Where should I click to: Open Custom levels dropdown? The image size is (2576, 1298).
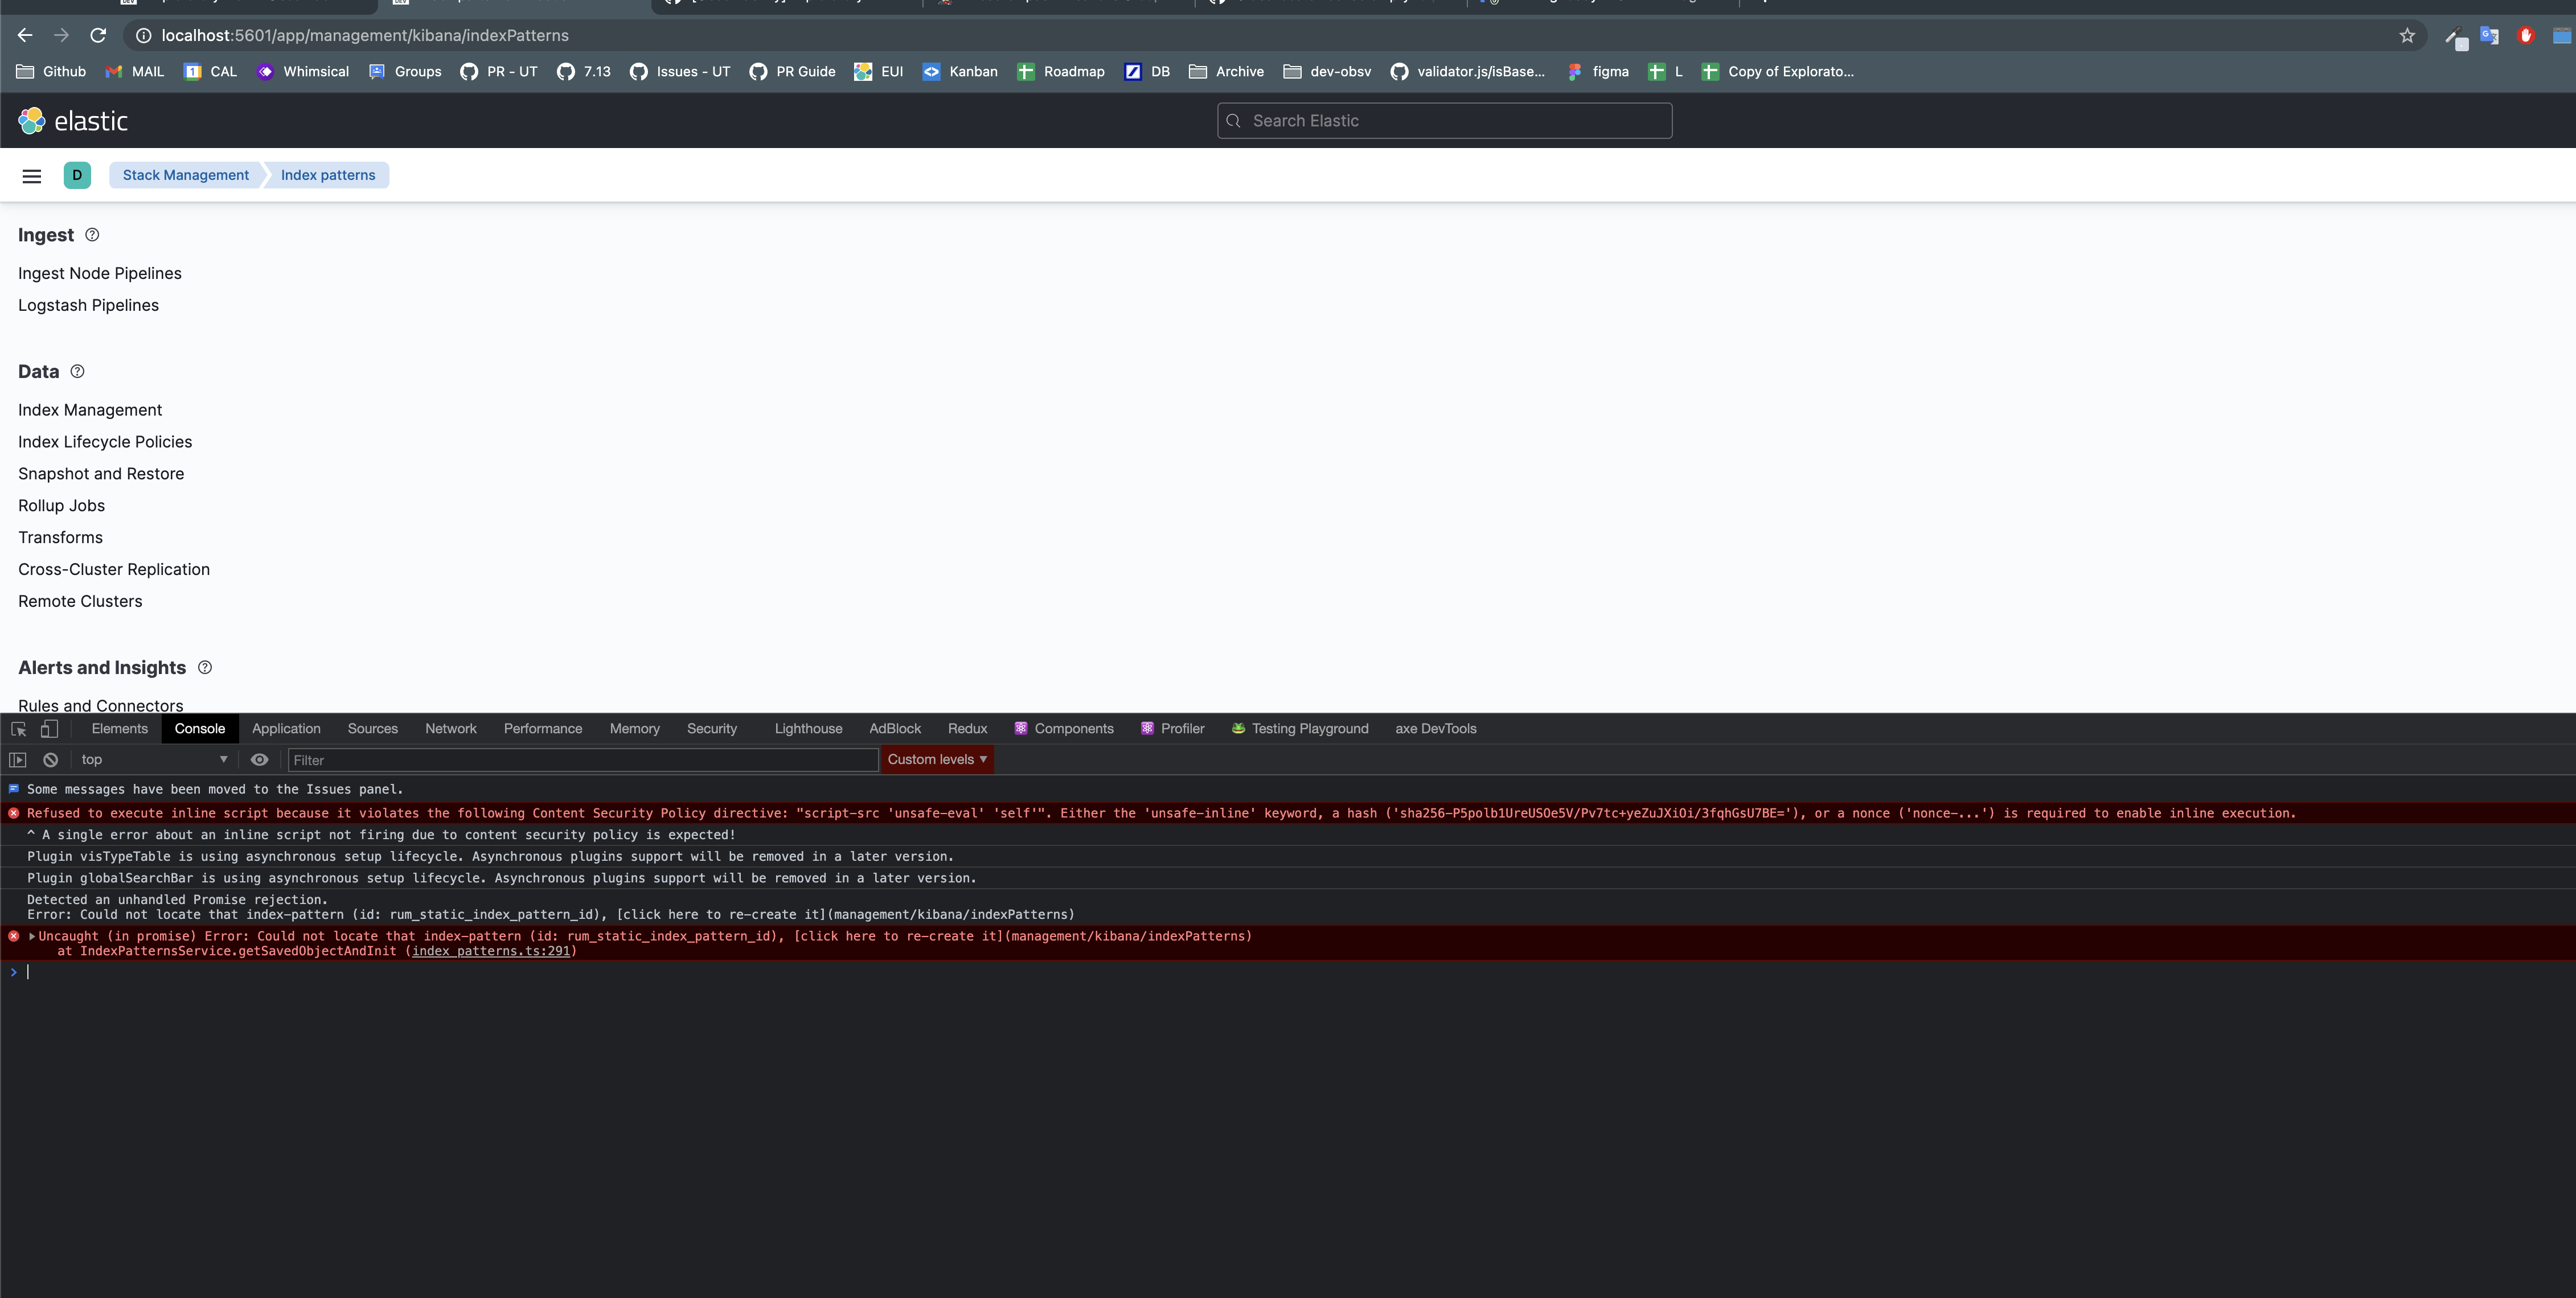937,760
